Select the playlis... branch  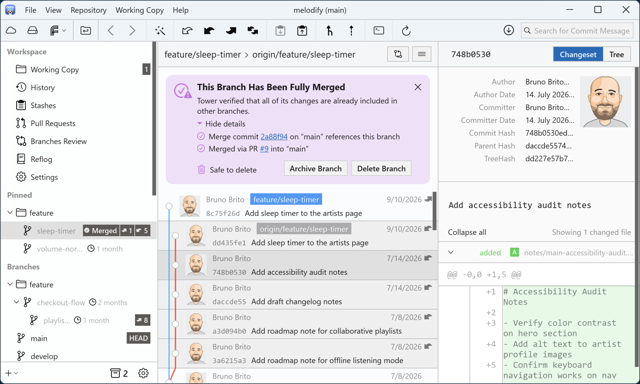click(x=80, y=320)
